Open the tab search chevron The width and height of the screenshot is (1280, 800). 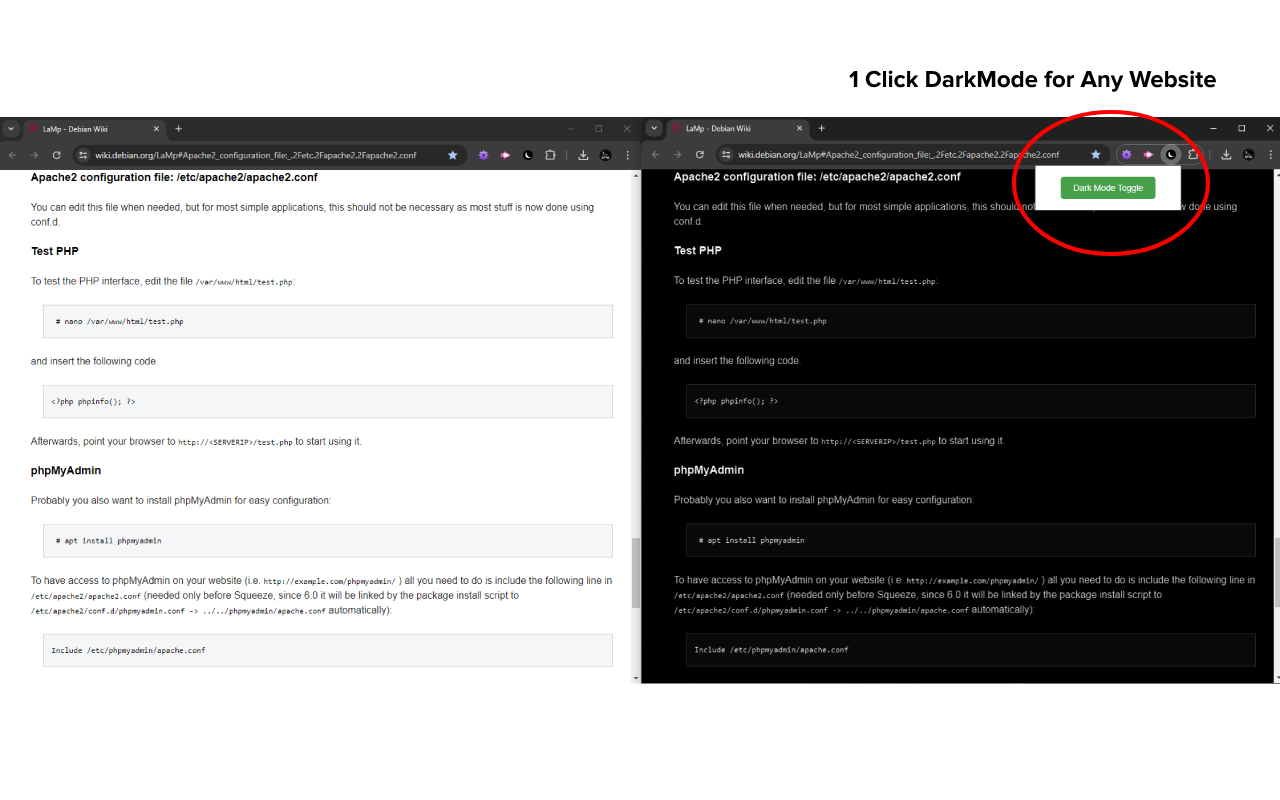coord(10,128)
